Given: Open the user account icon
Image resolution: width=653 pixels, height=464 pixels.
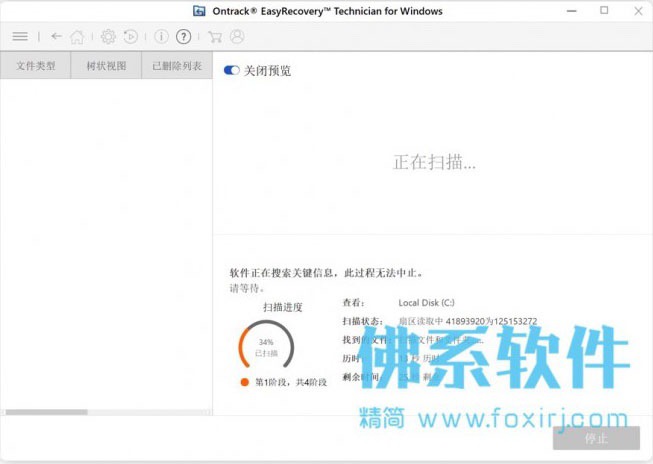Looking at the screenshot, I should (237, 37).
